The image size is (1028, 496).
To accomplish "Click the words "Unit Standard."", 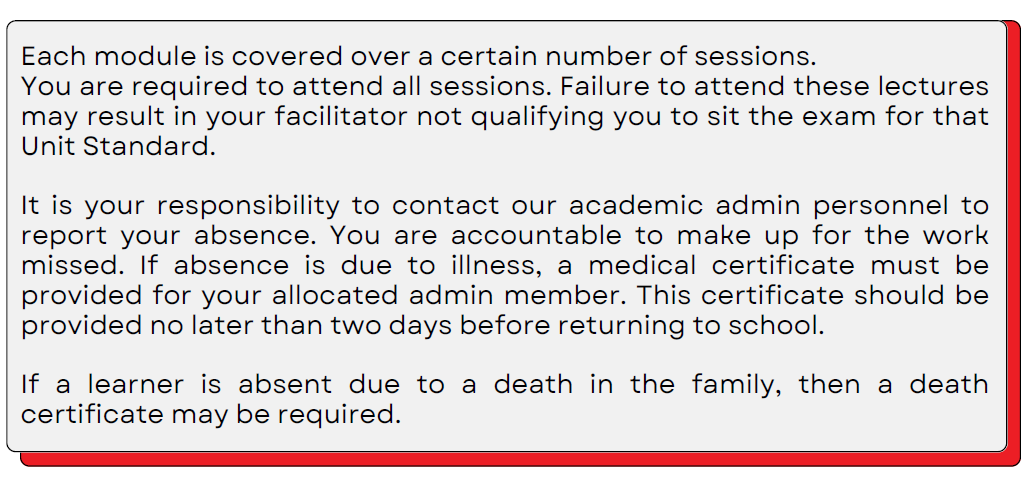I will tap(118, 146).
